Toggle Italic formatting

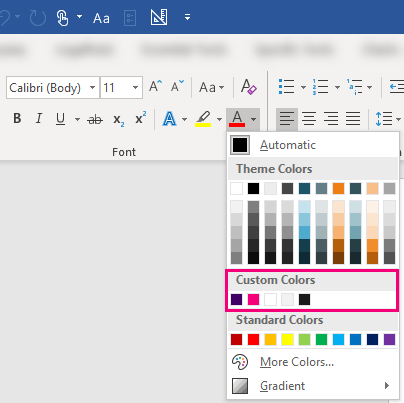tap(39, 118)
